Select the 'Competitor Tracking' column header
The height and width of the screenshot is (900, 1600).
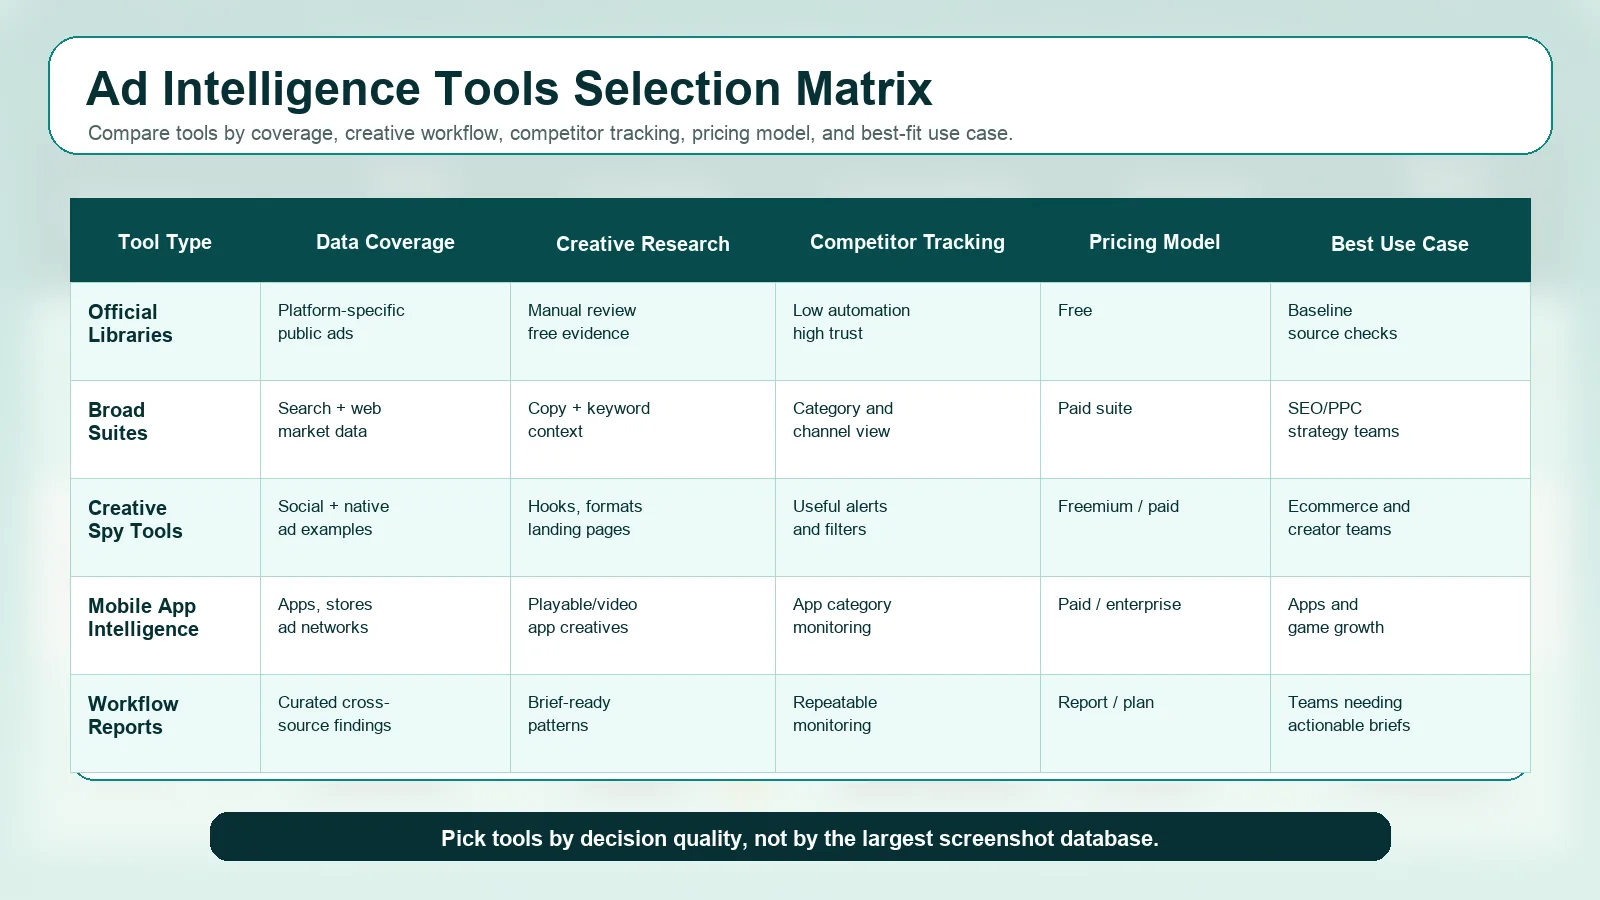click(907, 242)
